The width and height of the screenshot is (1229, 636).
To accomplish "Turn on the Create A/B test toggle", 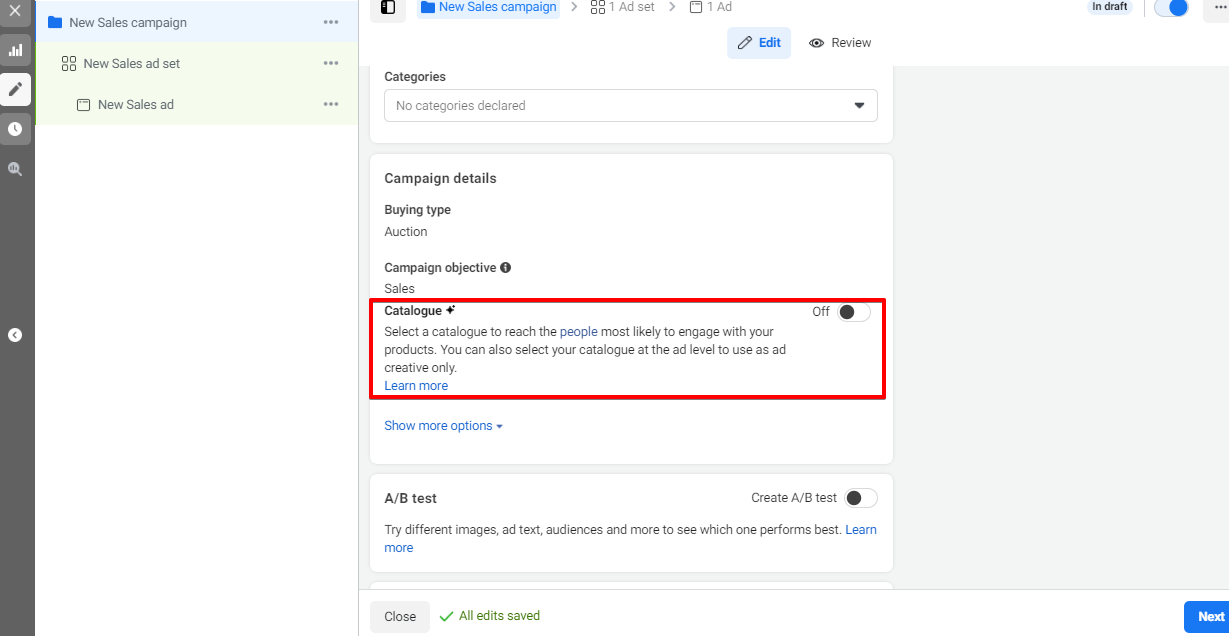I will tap(860, 498).
